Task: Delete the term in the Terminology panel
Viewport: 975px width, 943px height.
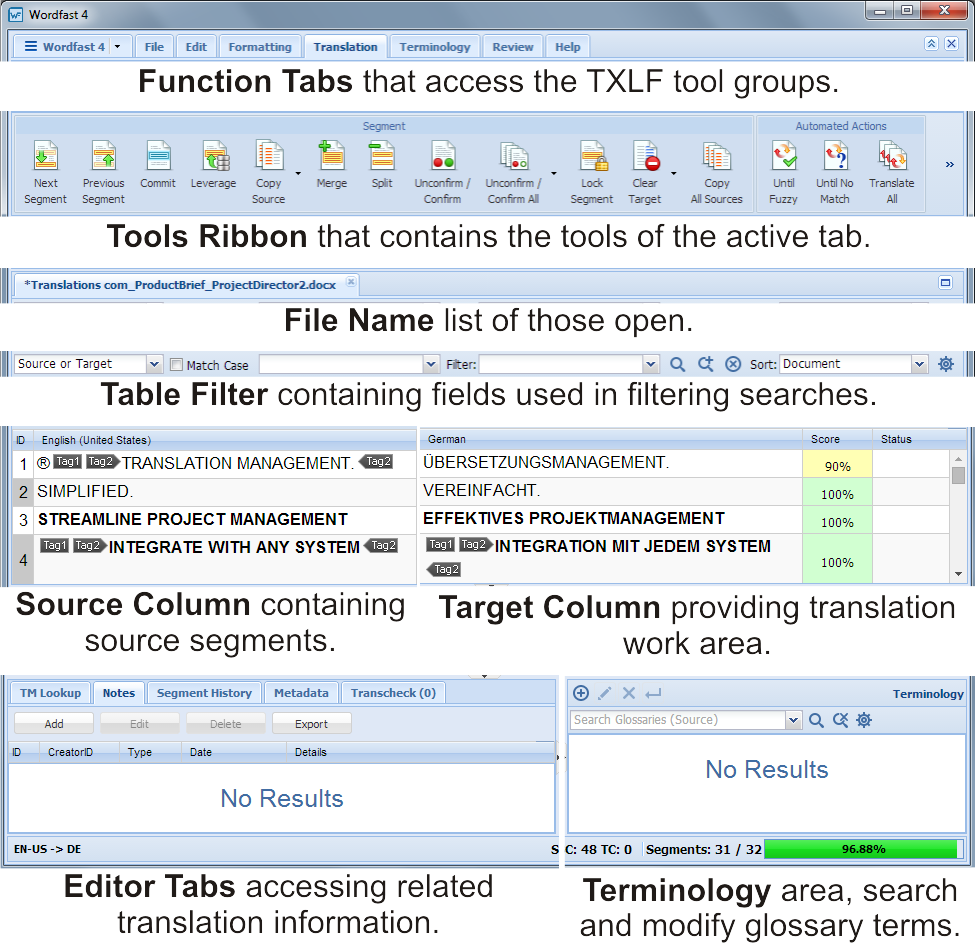Action: tap(629, 693)
